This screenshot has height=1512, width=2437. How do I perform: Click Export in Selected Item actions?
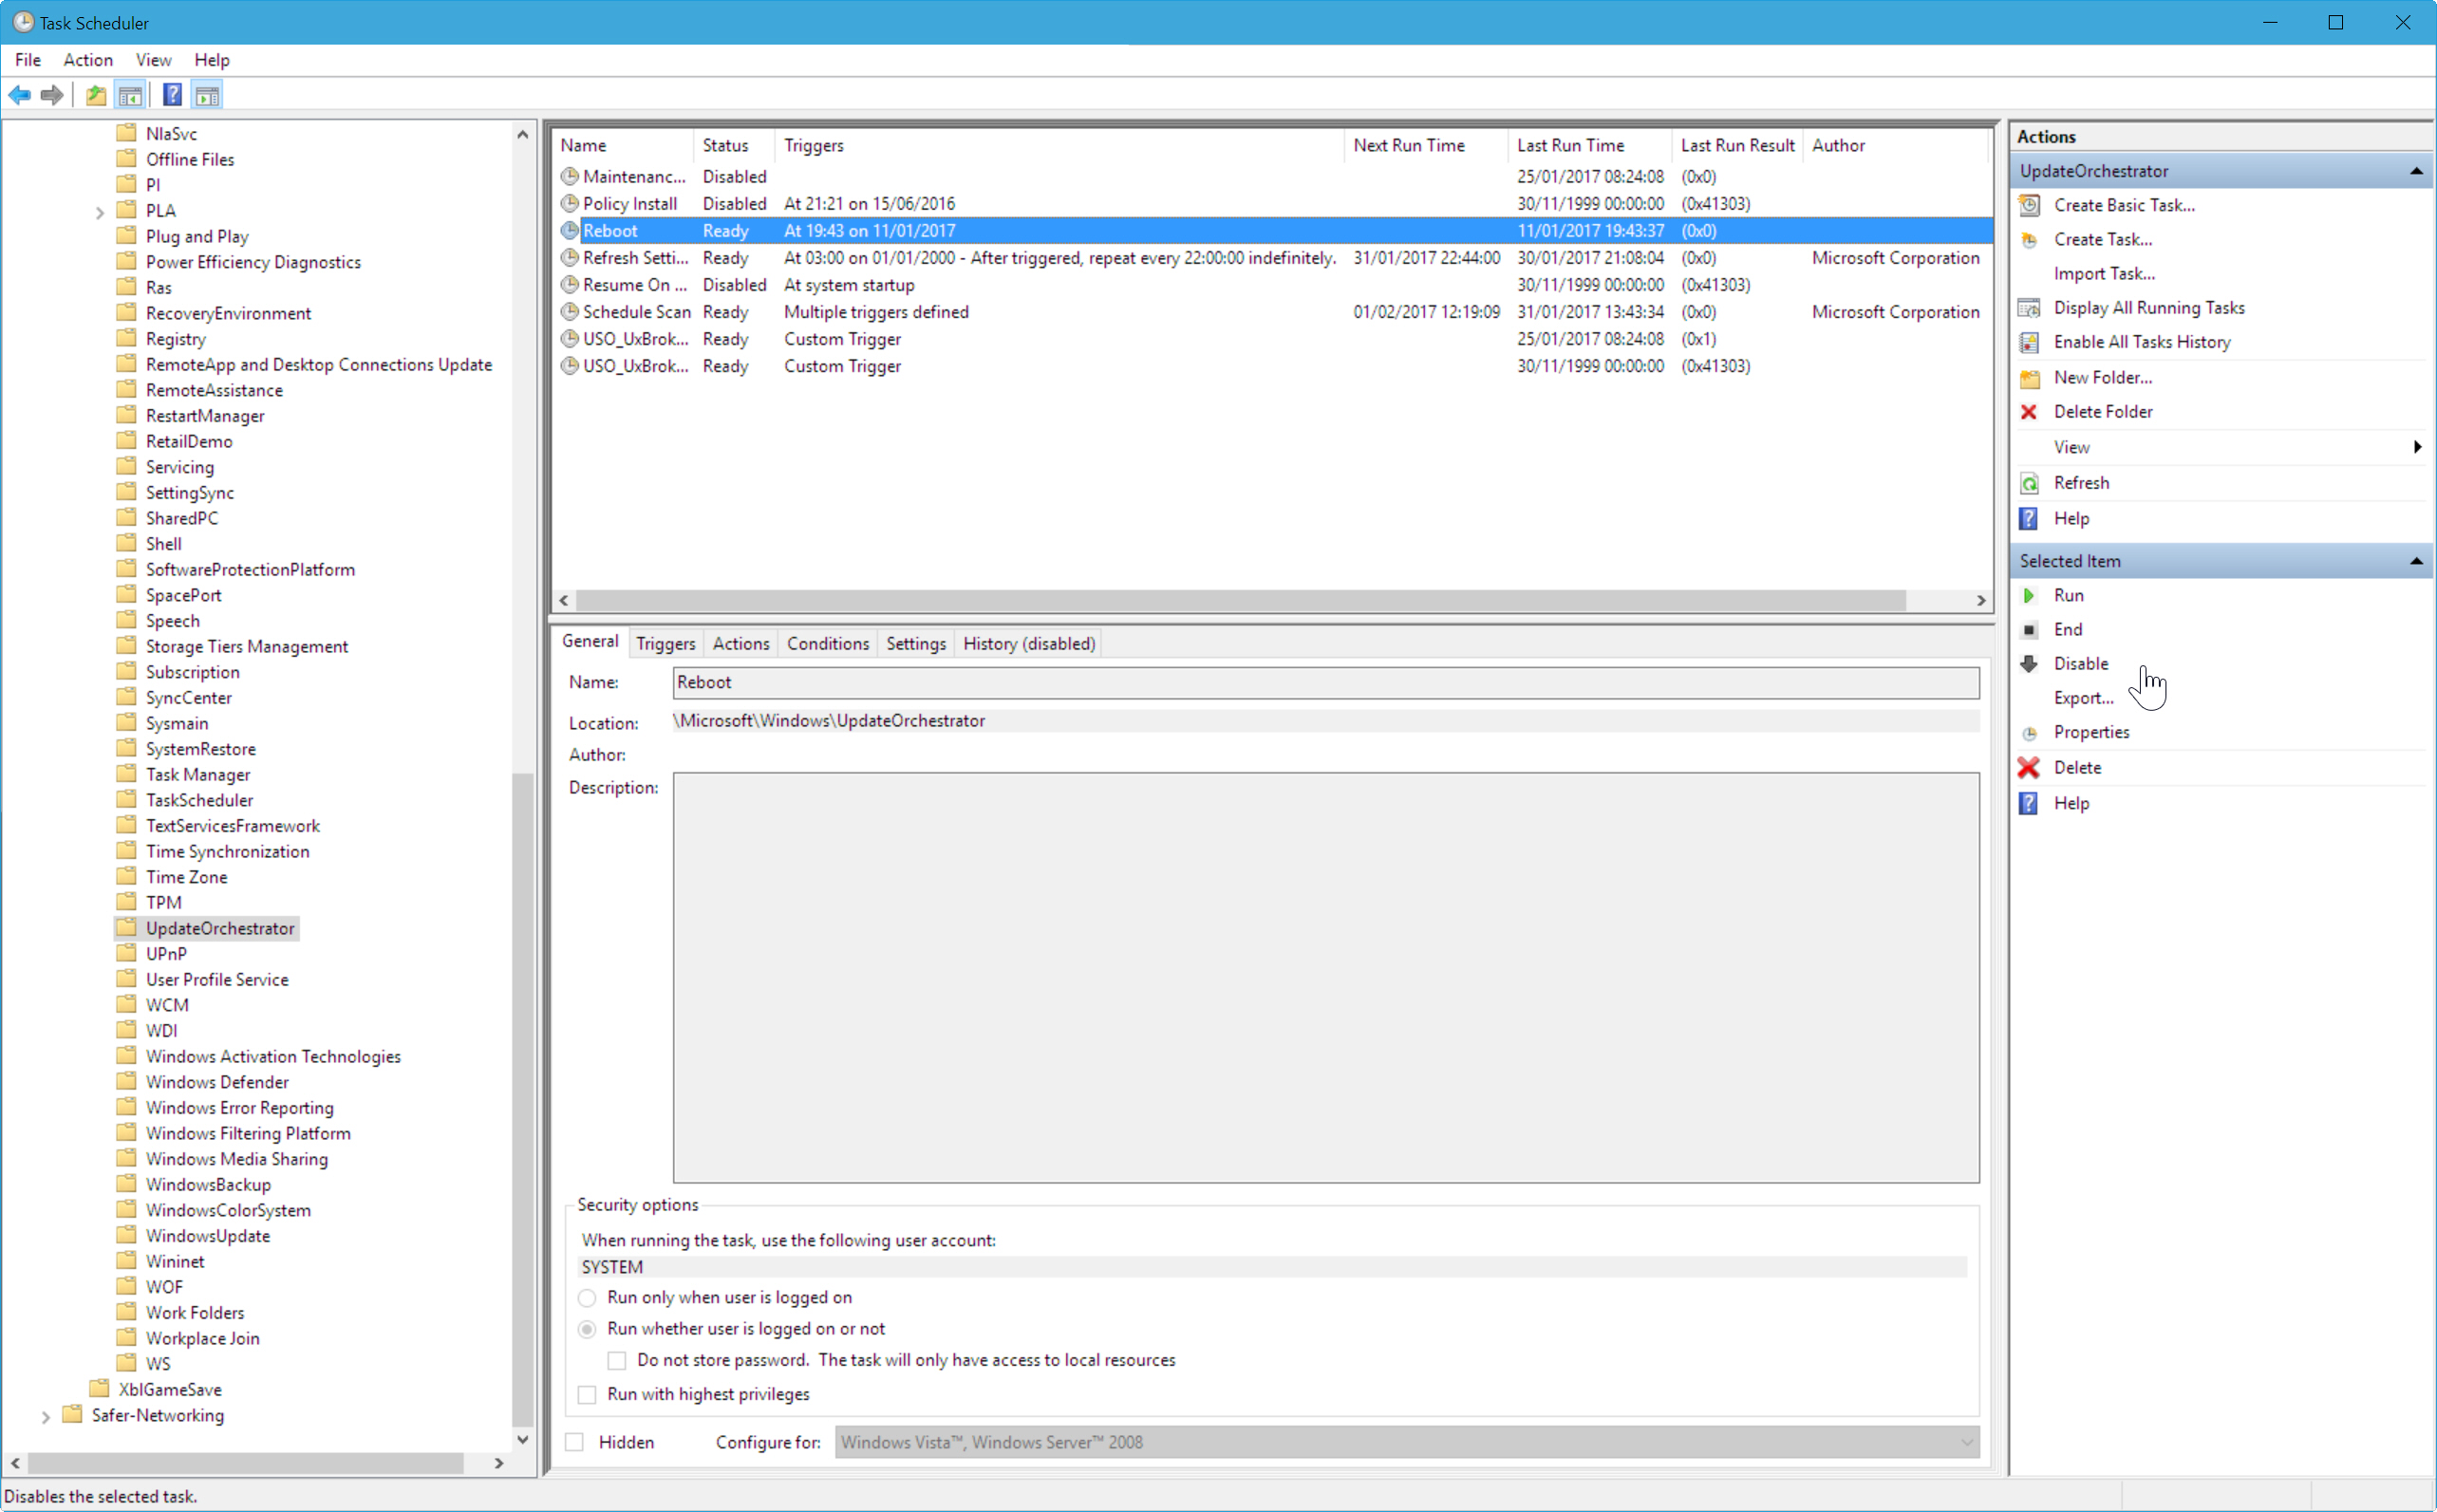point(2084,697)
